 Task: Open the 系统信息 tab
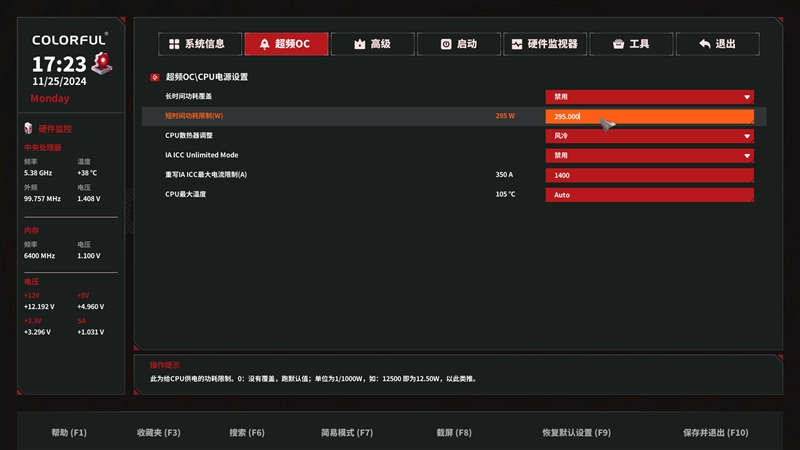[200, 44]
